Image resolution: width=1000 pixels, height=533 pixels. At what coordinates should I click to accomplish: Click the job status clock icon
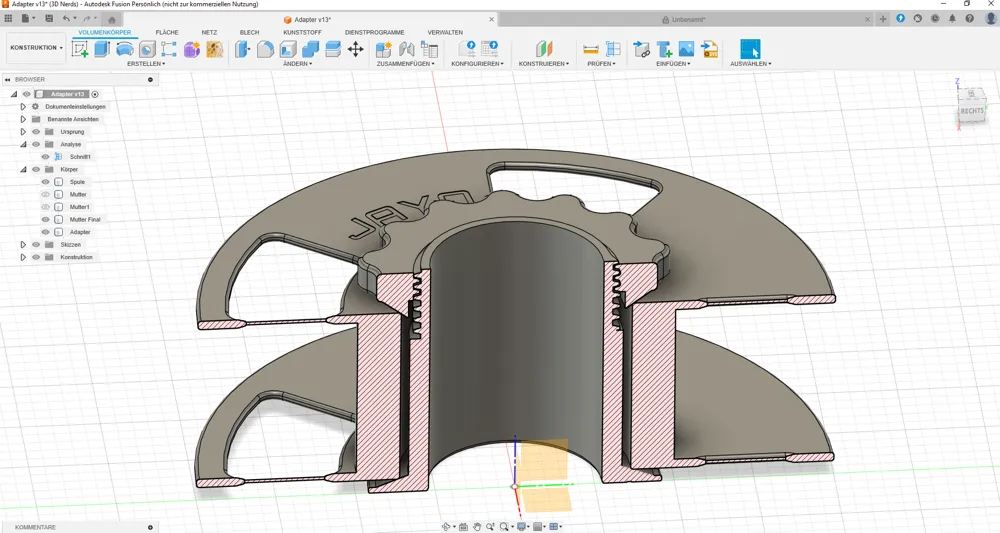click(935, 18)
